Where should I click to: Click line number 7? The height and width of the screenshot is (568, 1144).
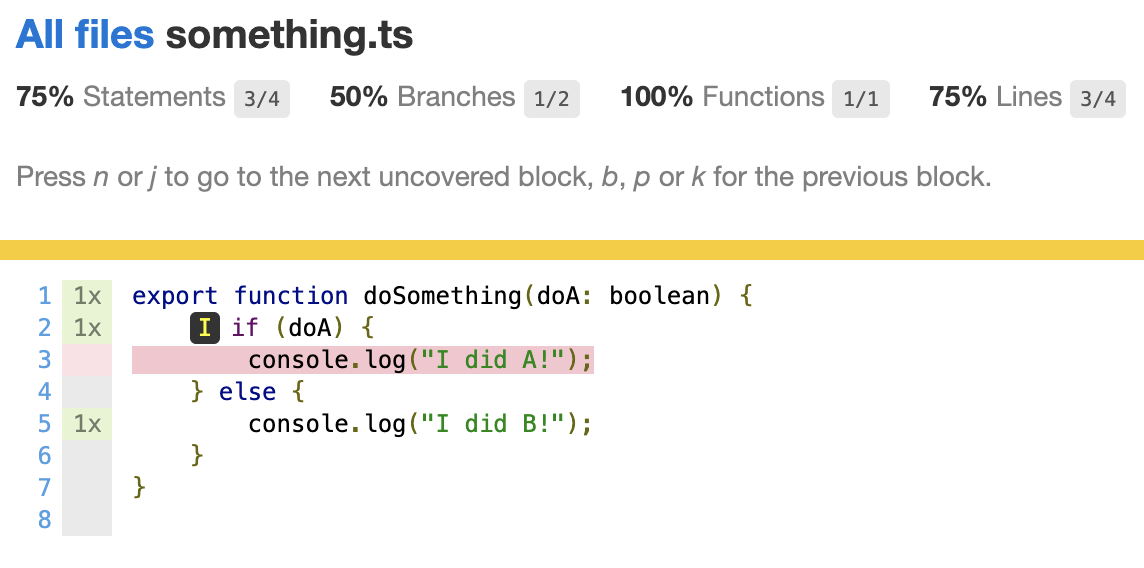(45, 488)
